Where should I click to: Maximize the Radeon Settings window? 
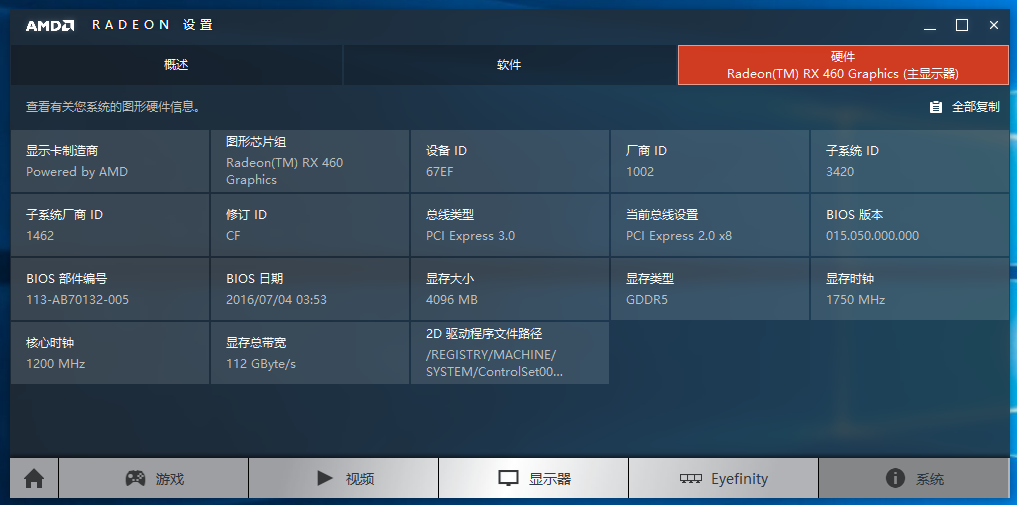click(x=962, y=25)
